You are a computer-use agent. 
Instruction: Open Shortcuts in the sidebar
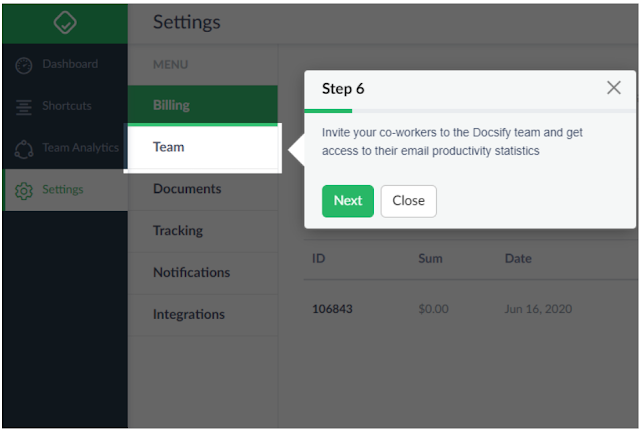pyautogui.click(x=66, y=106)
